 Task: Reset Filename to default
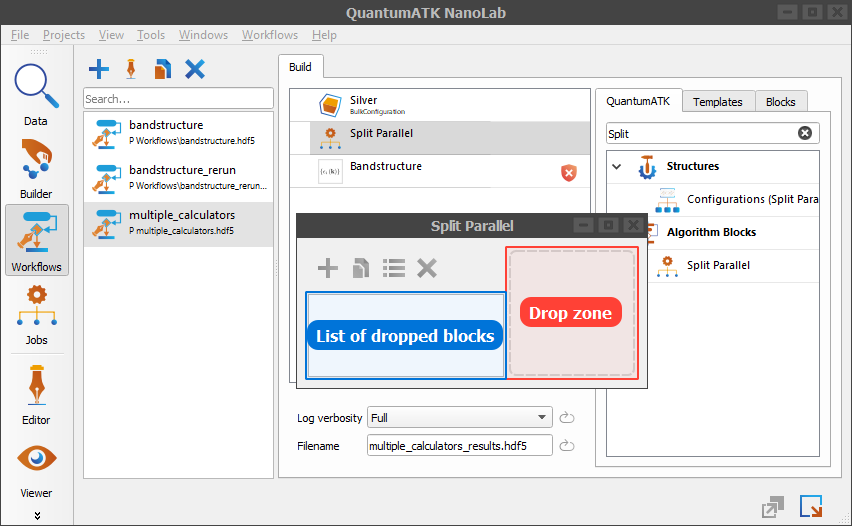point(567,446)
